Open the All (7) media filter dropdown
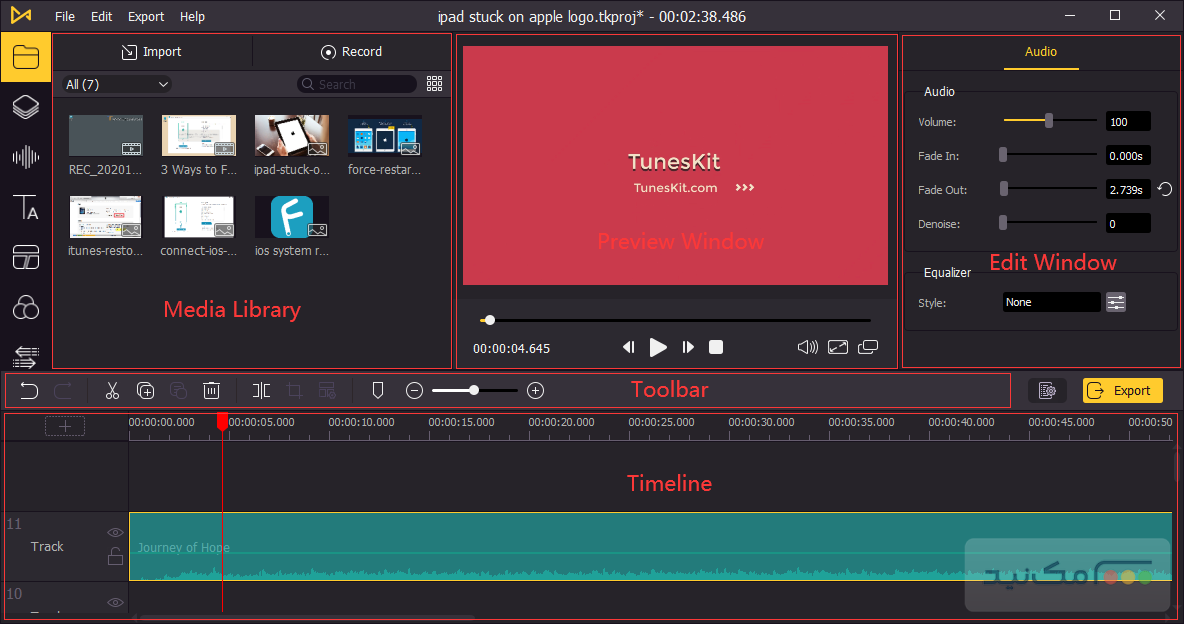Image resolution: width=1184 pixels, height=624 pixels. click(115, 84)
